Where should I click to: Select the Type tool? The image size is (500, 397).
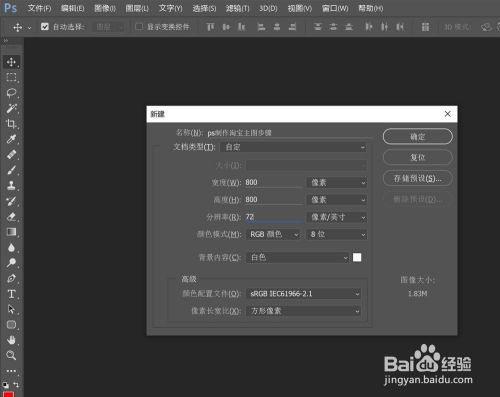pyautogui.click(x=11, y=294)
